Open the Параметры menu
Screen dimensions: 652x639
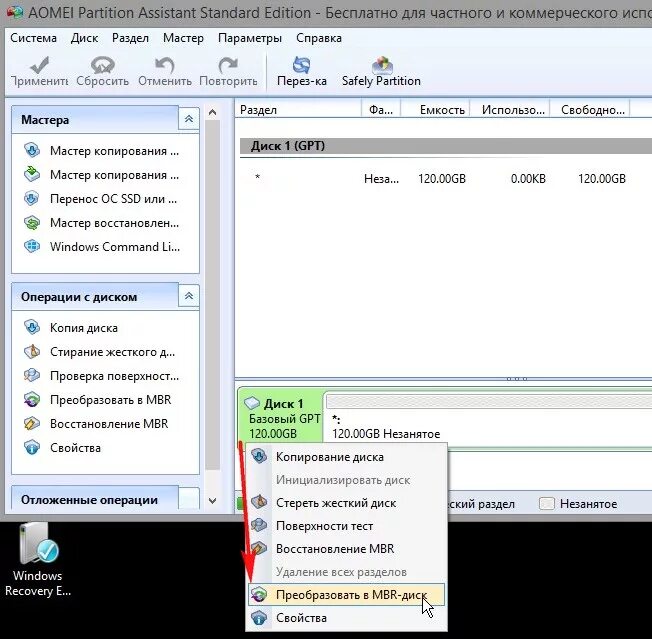tap(250, 38)
